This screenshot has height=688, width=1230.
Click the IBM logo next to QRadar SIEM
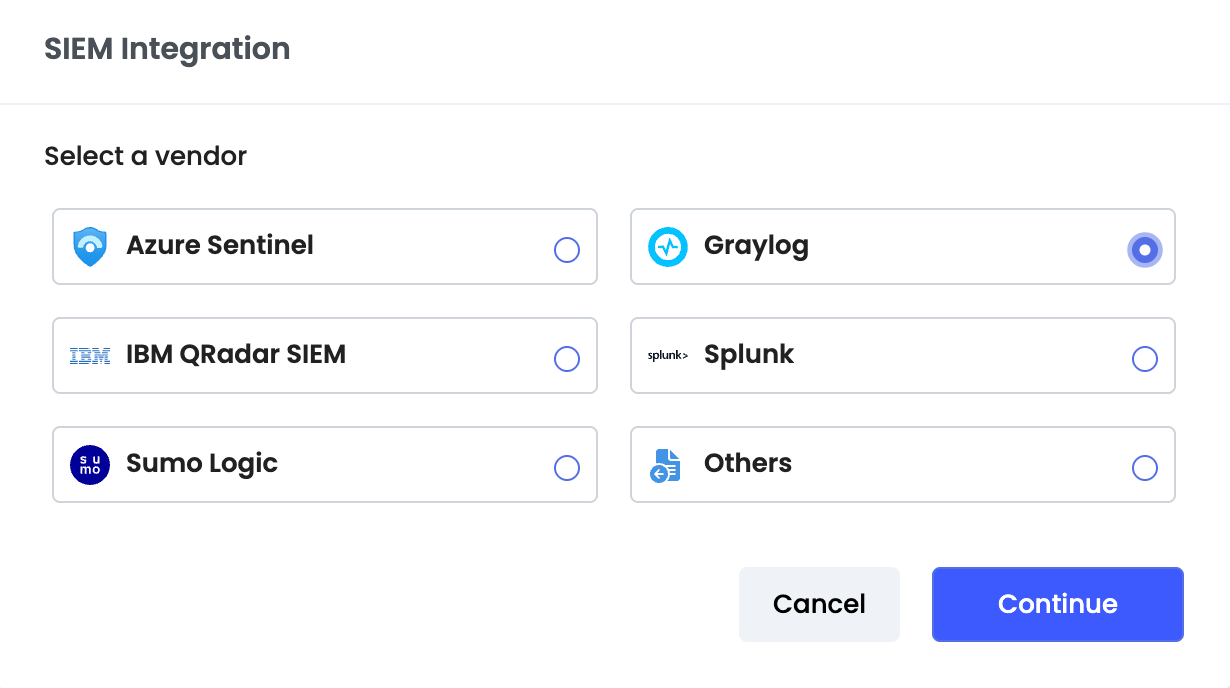pos(90,355)
